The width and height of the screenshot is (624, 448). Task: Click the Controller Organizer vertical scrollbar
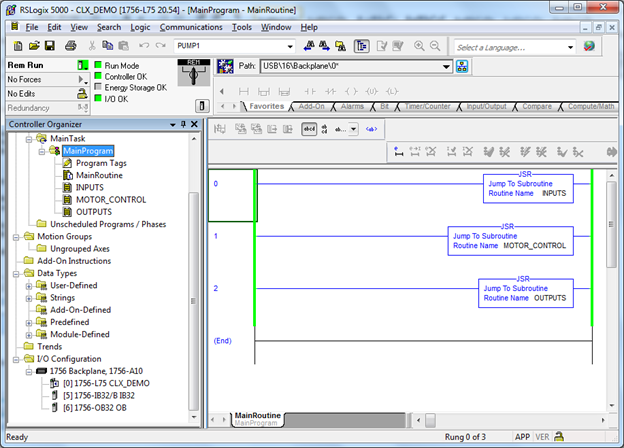point(193,301)
